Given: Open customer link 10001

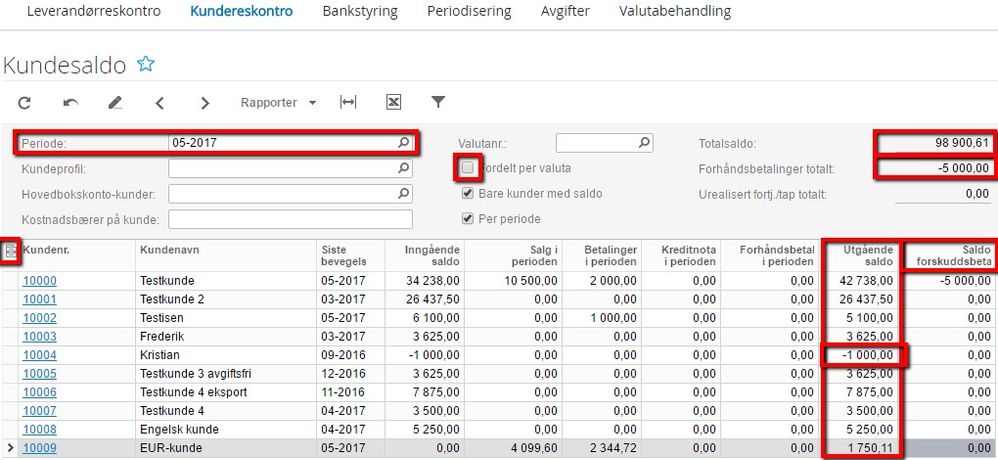Looking at the screenshot, I should coord(39,299).
